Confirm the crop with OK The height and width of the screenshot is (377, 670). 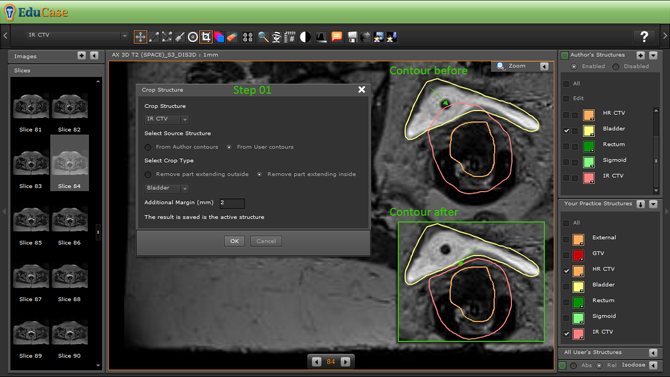click(234, 241)
